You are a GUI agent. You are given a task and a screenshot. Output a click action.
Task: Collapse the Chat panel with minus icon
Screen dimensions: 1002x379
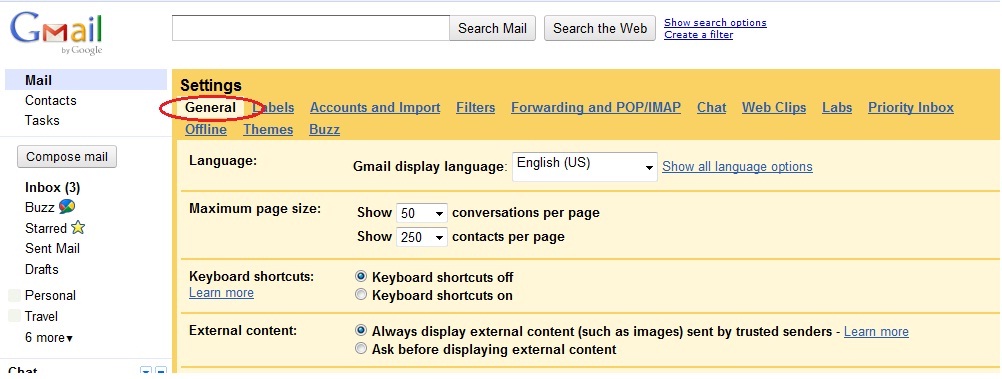(x=161, y=371)
